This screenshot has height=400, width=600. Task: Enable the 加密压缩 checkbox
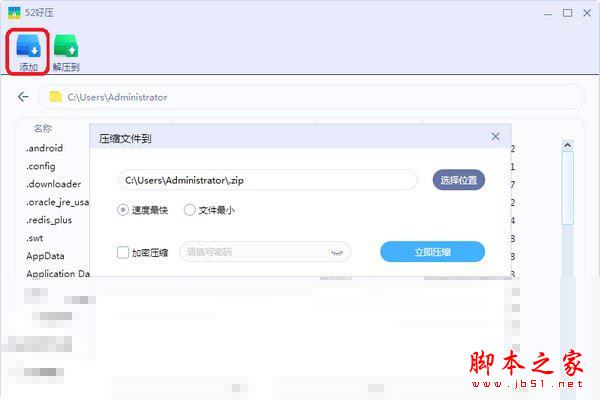123,252
